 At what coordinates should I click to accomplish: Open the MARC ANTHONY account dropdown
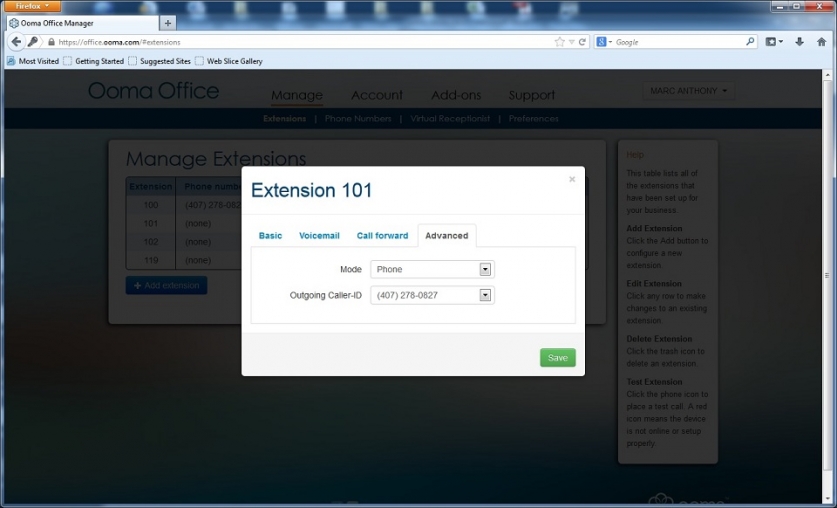pos(689,91)
